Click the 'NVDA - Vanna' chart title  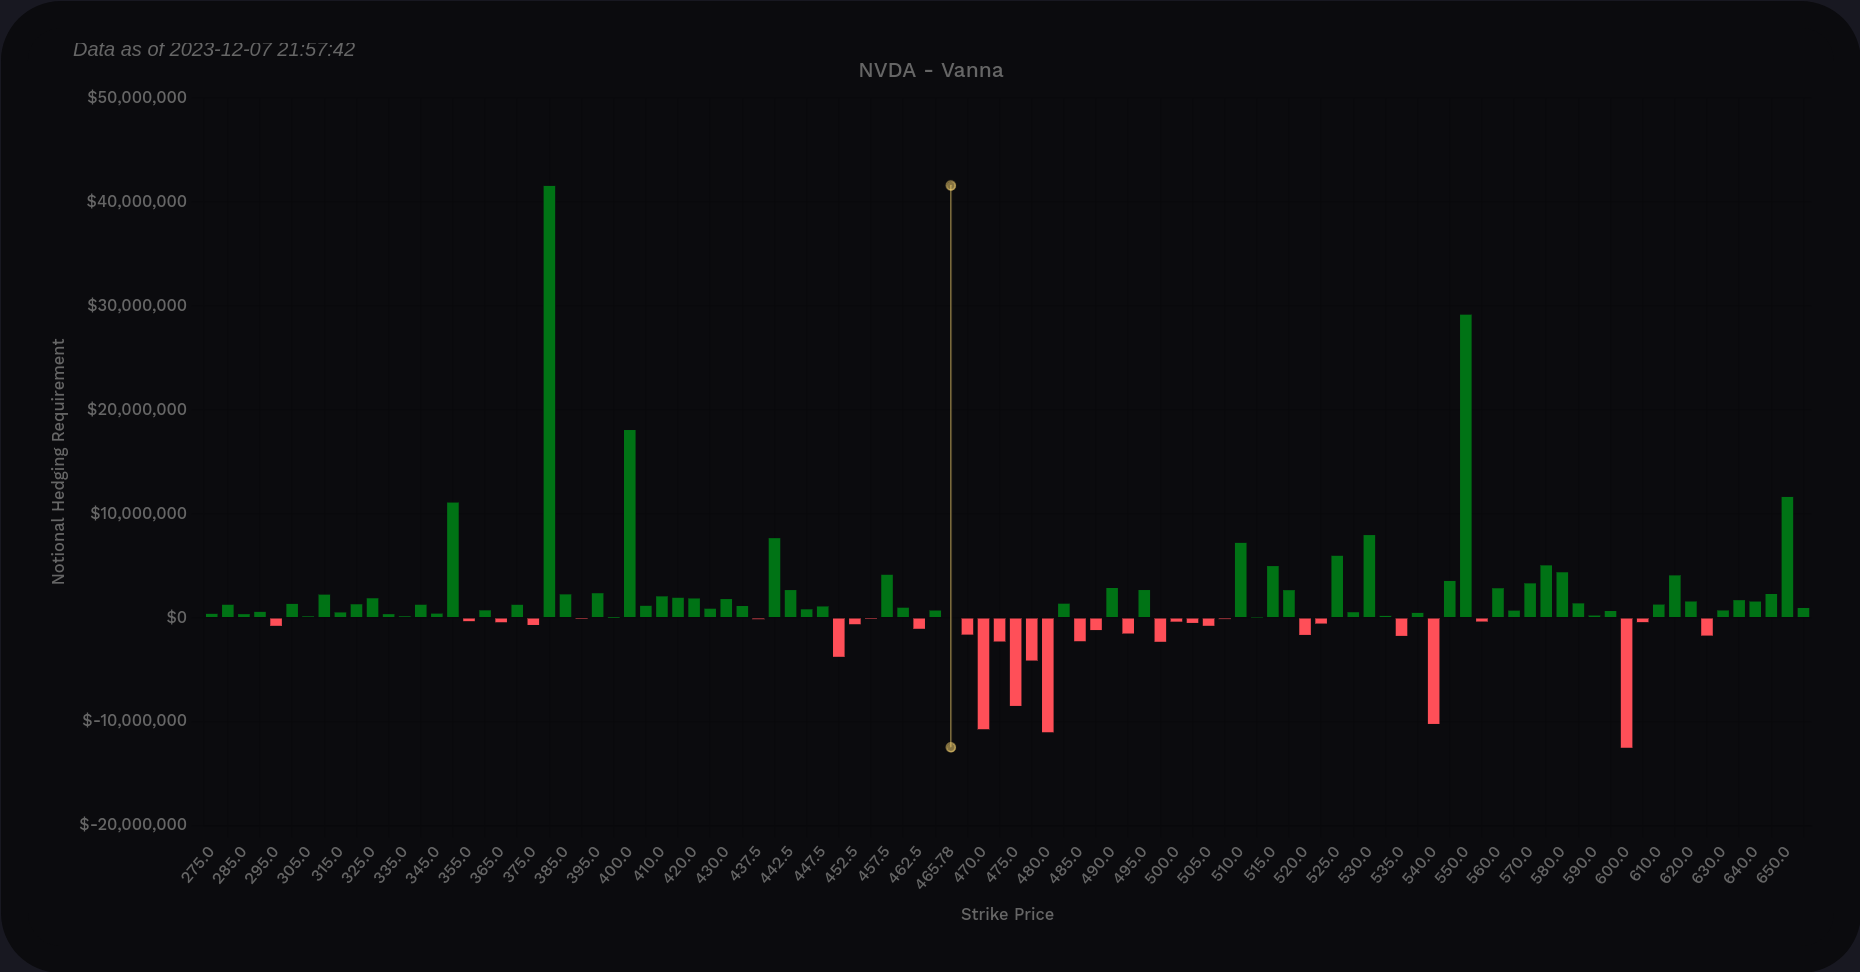[x=931, y=70]
